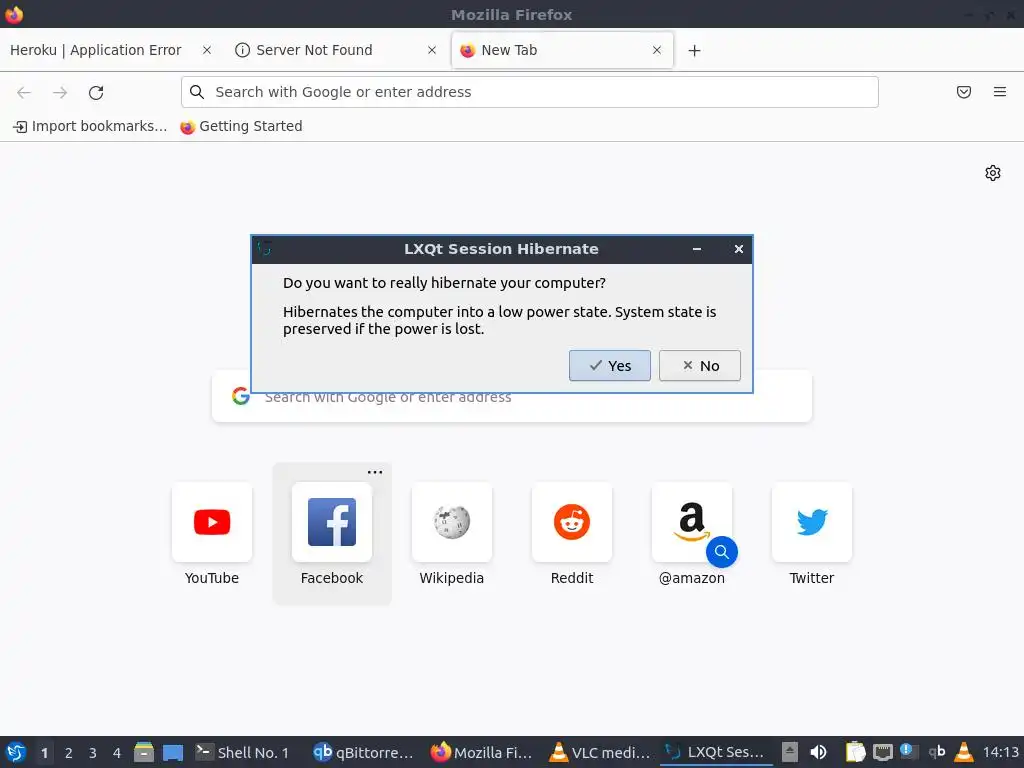This screenshot has height=768, width=1024.
Task: Go forward one page in Firefox
Action: 60,92
